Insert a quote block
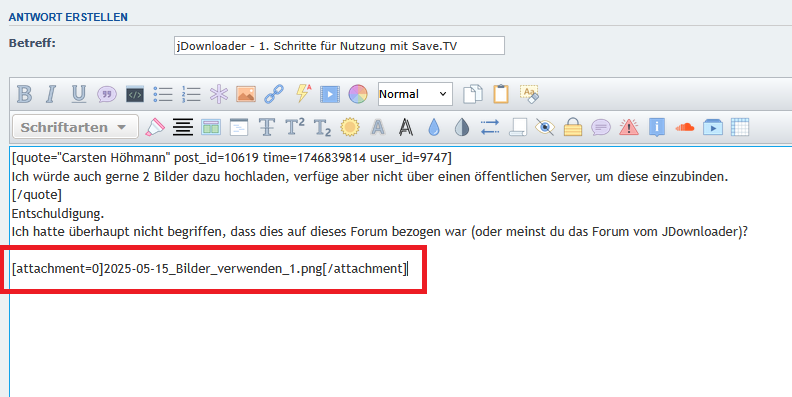This screenshot has height=397, width=792. [x=107, y=94]
